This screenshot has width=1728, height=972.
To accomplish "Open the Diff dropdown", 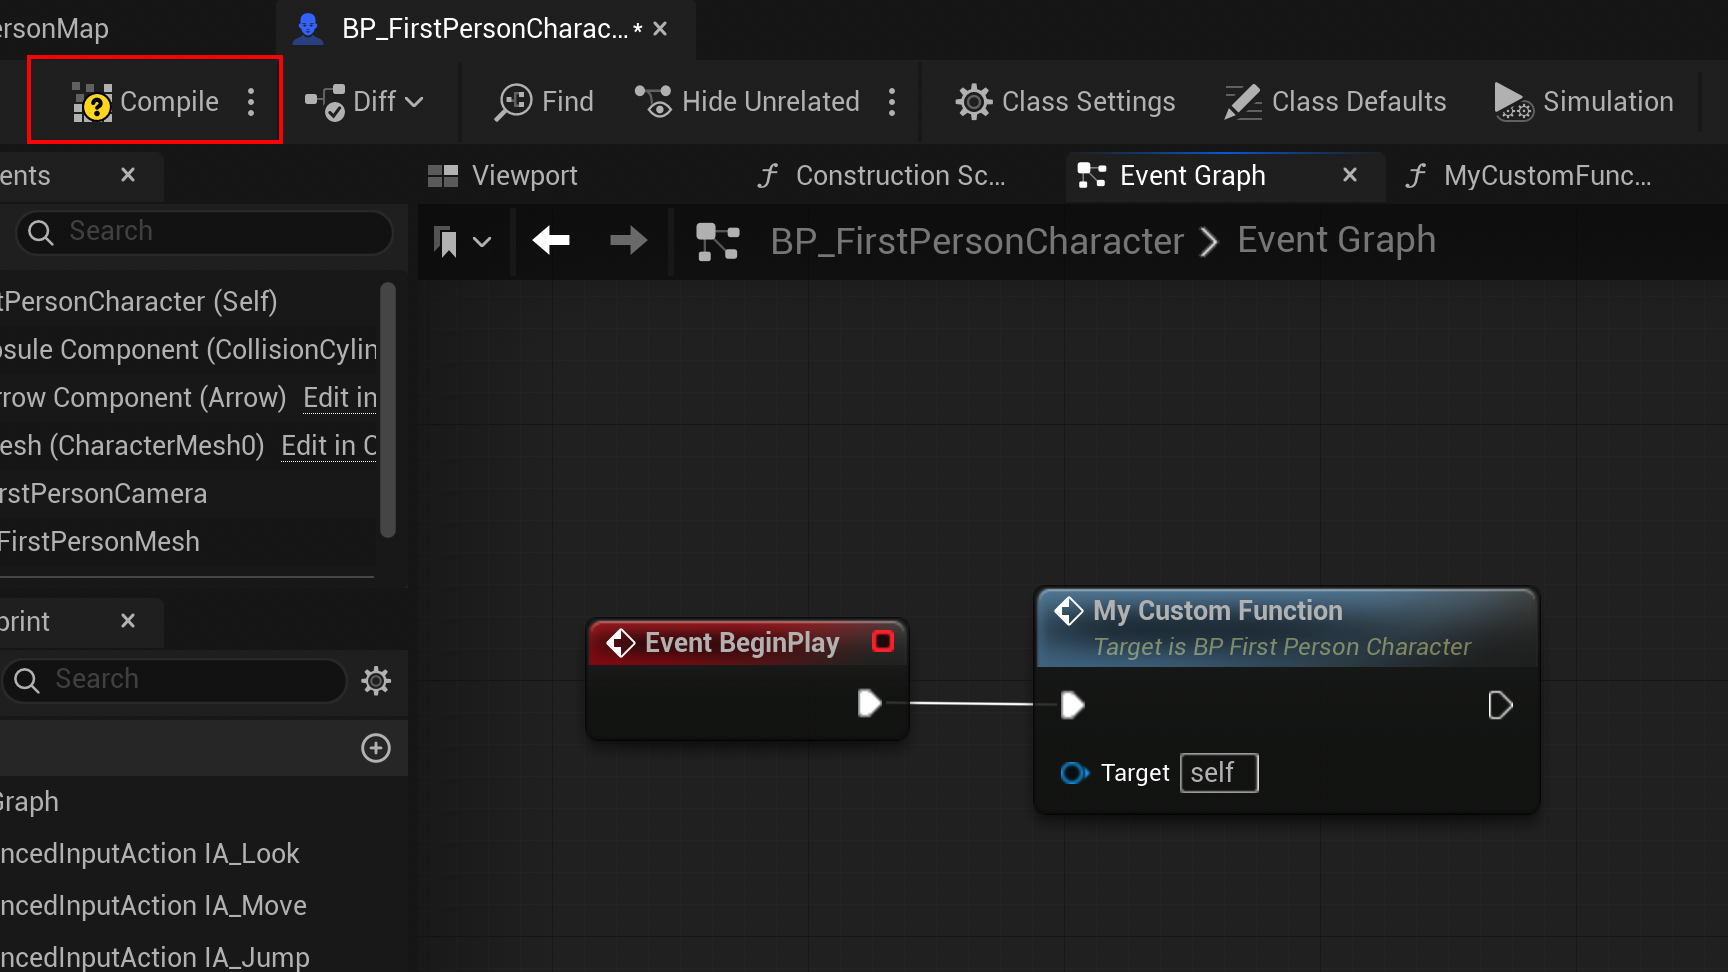I will coord(414,101).
